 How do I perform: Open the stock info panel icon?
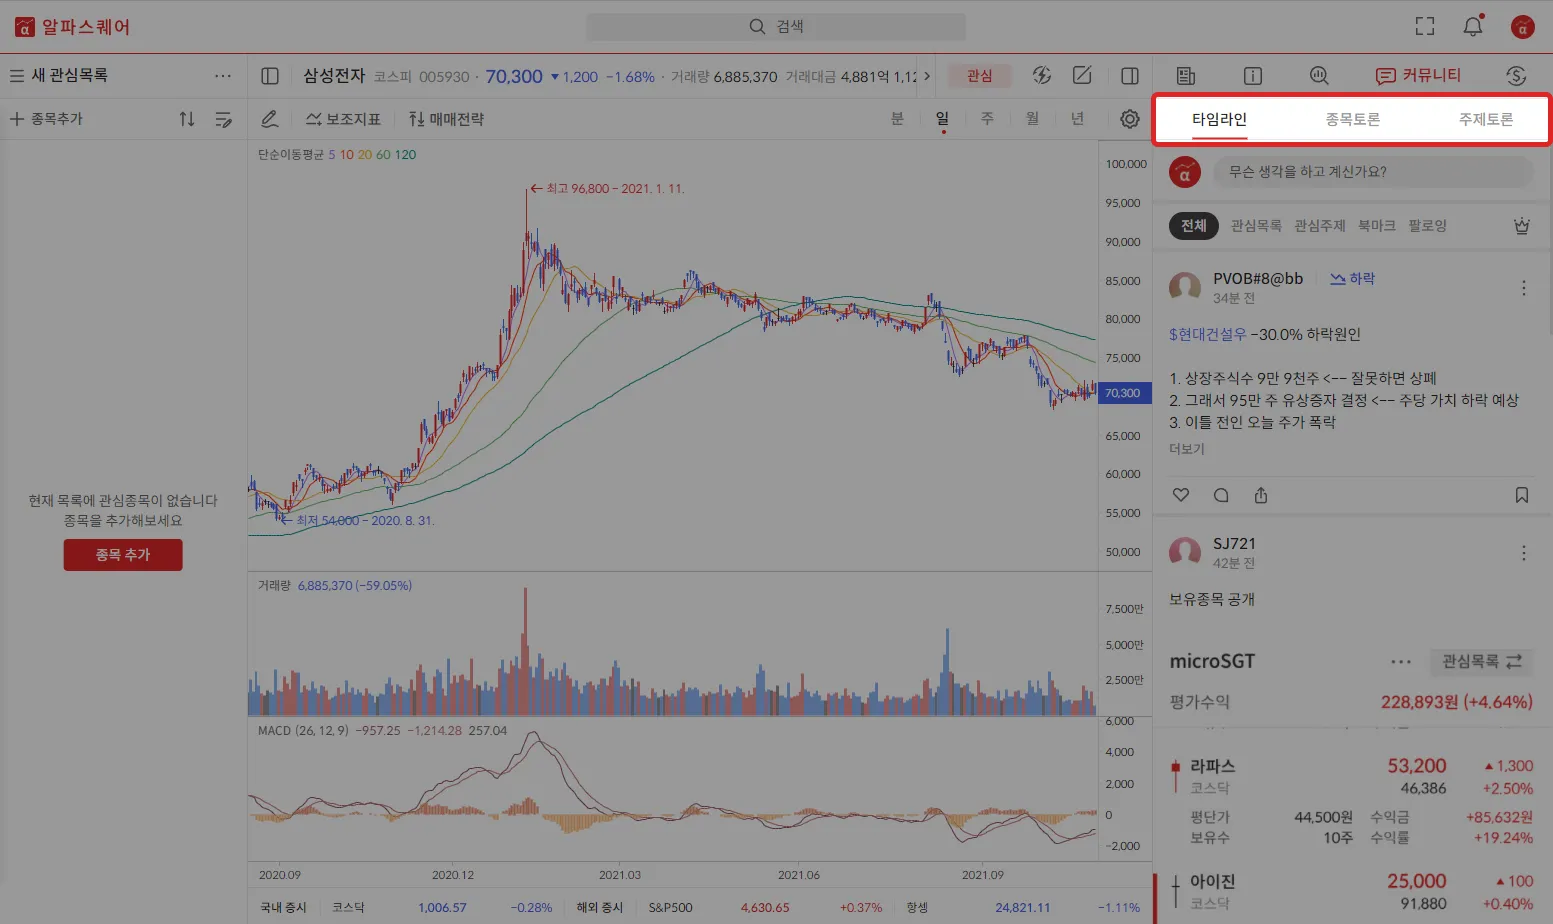(1252, 76)
